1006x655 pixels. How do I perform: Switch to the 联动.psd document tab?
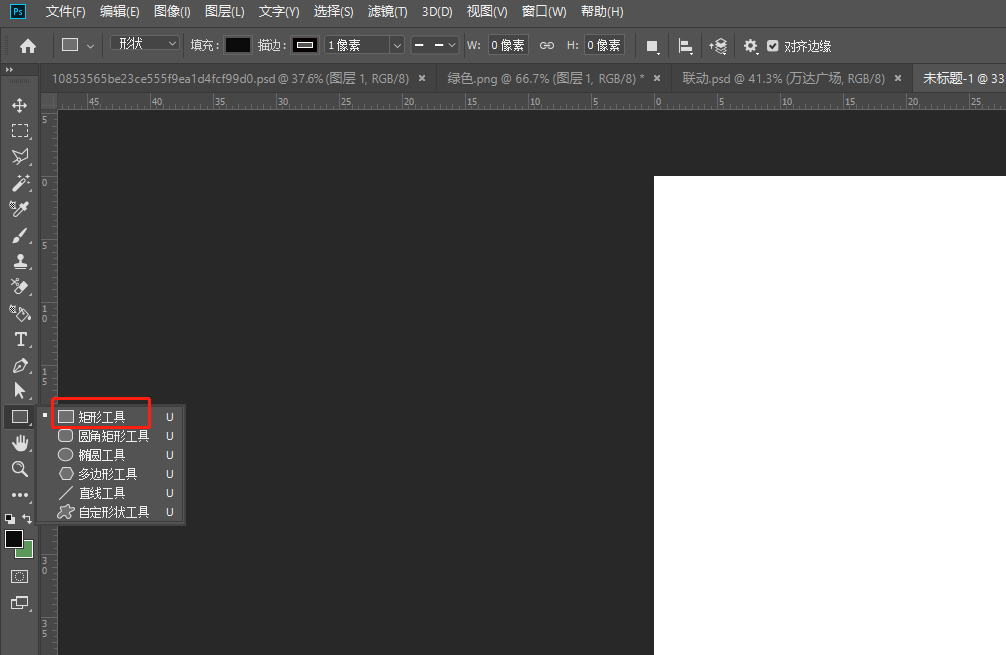[x=783, y=78]
